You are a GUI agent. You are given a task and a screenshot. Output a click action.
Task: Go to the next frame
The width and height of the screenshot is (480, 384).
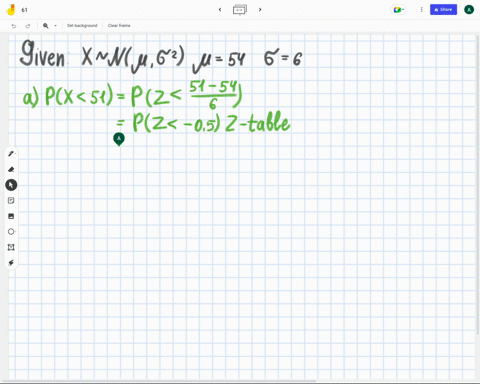(260, 10)
